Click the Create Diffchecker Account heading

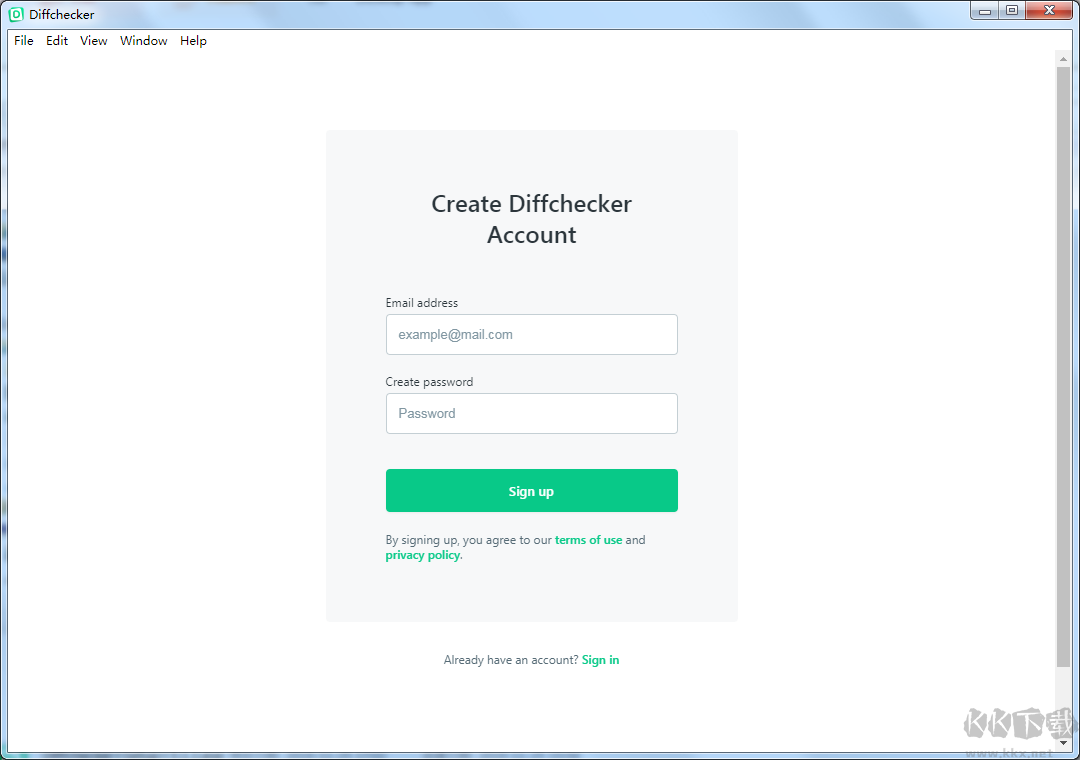pos(532,219)
